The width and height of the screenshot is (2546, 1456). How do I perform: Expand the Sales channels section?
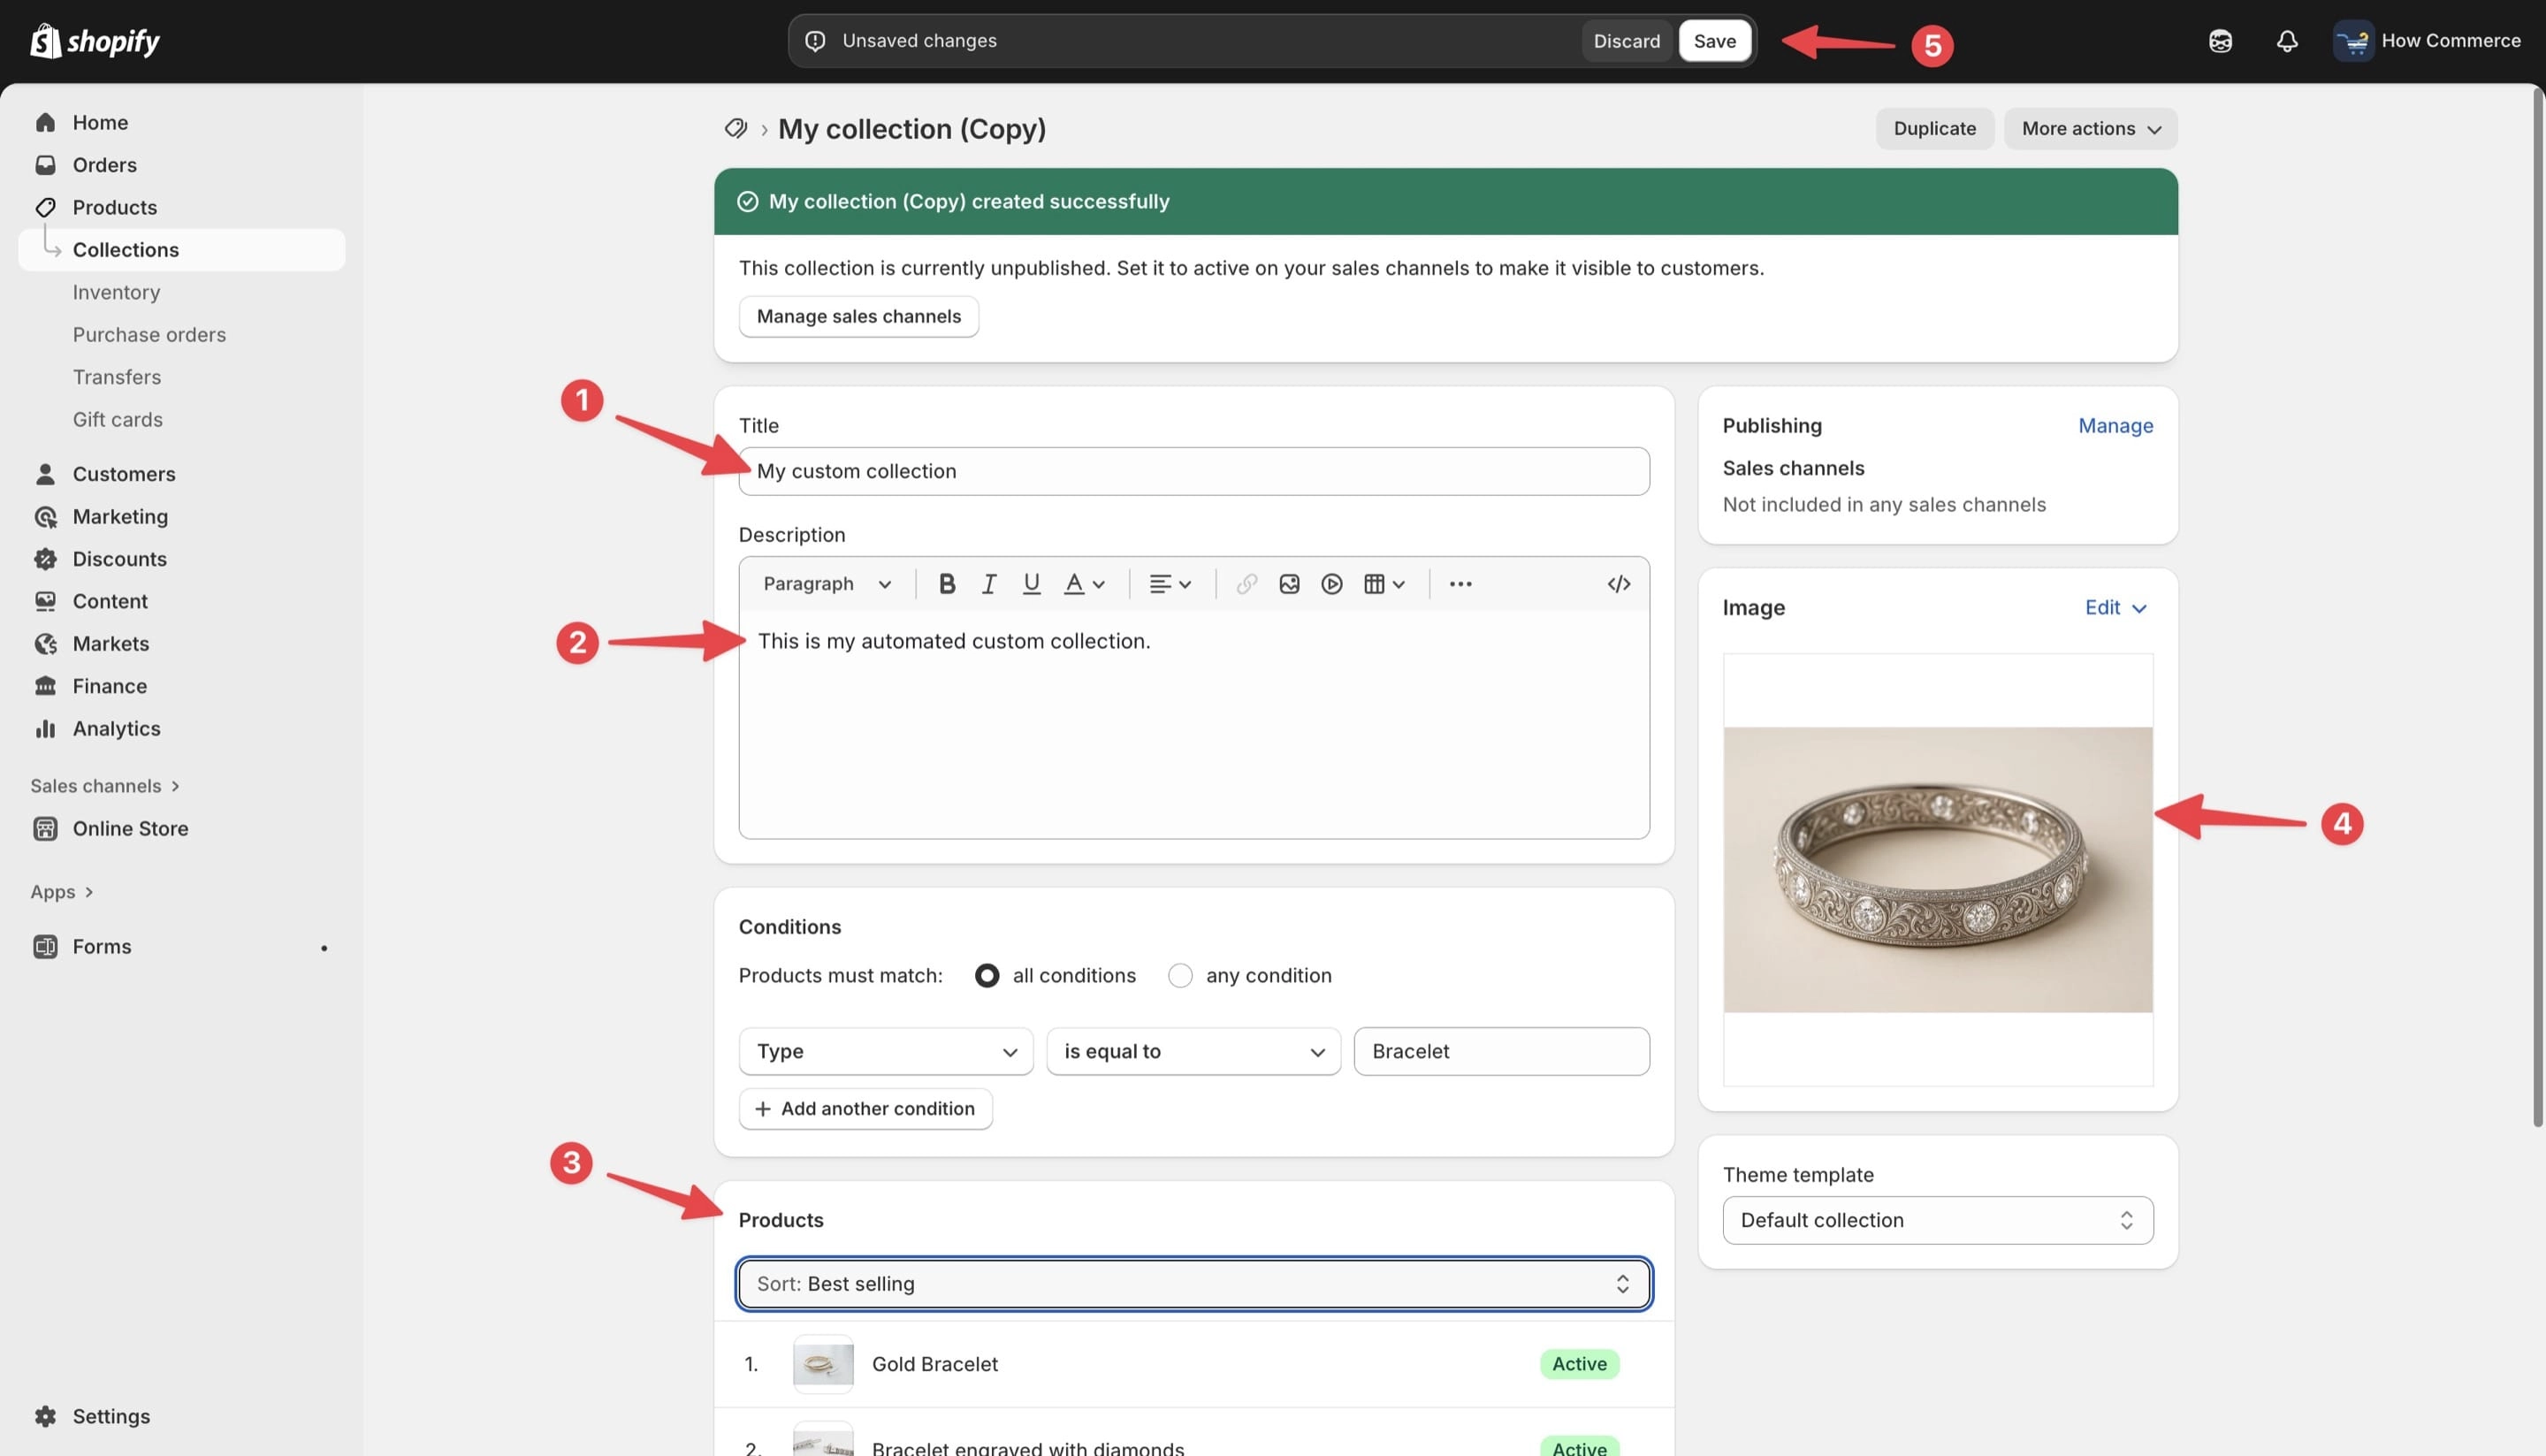[x=105, y=786]
